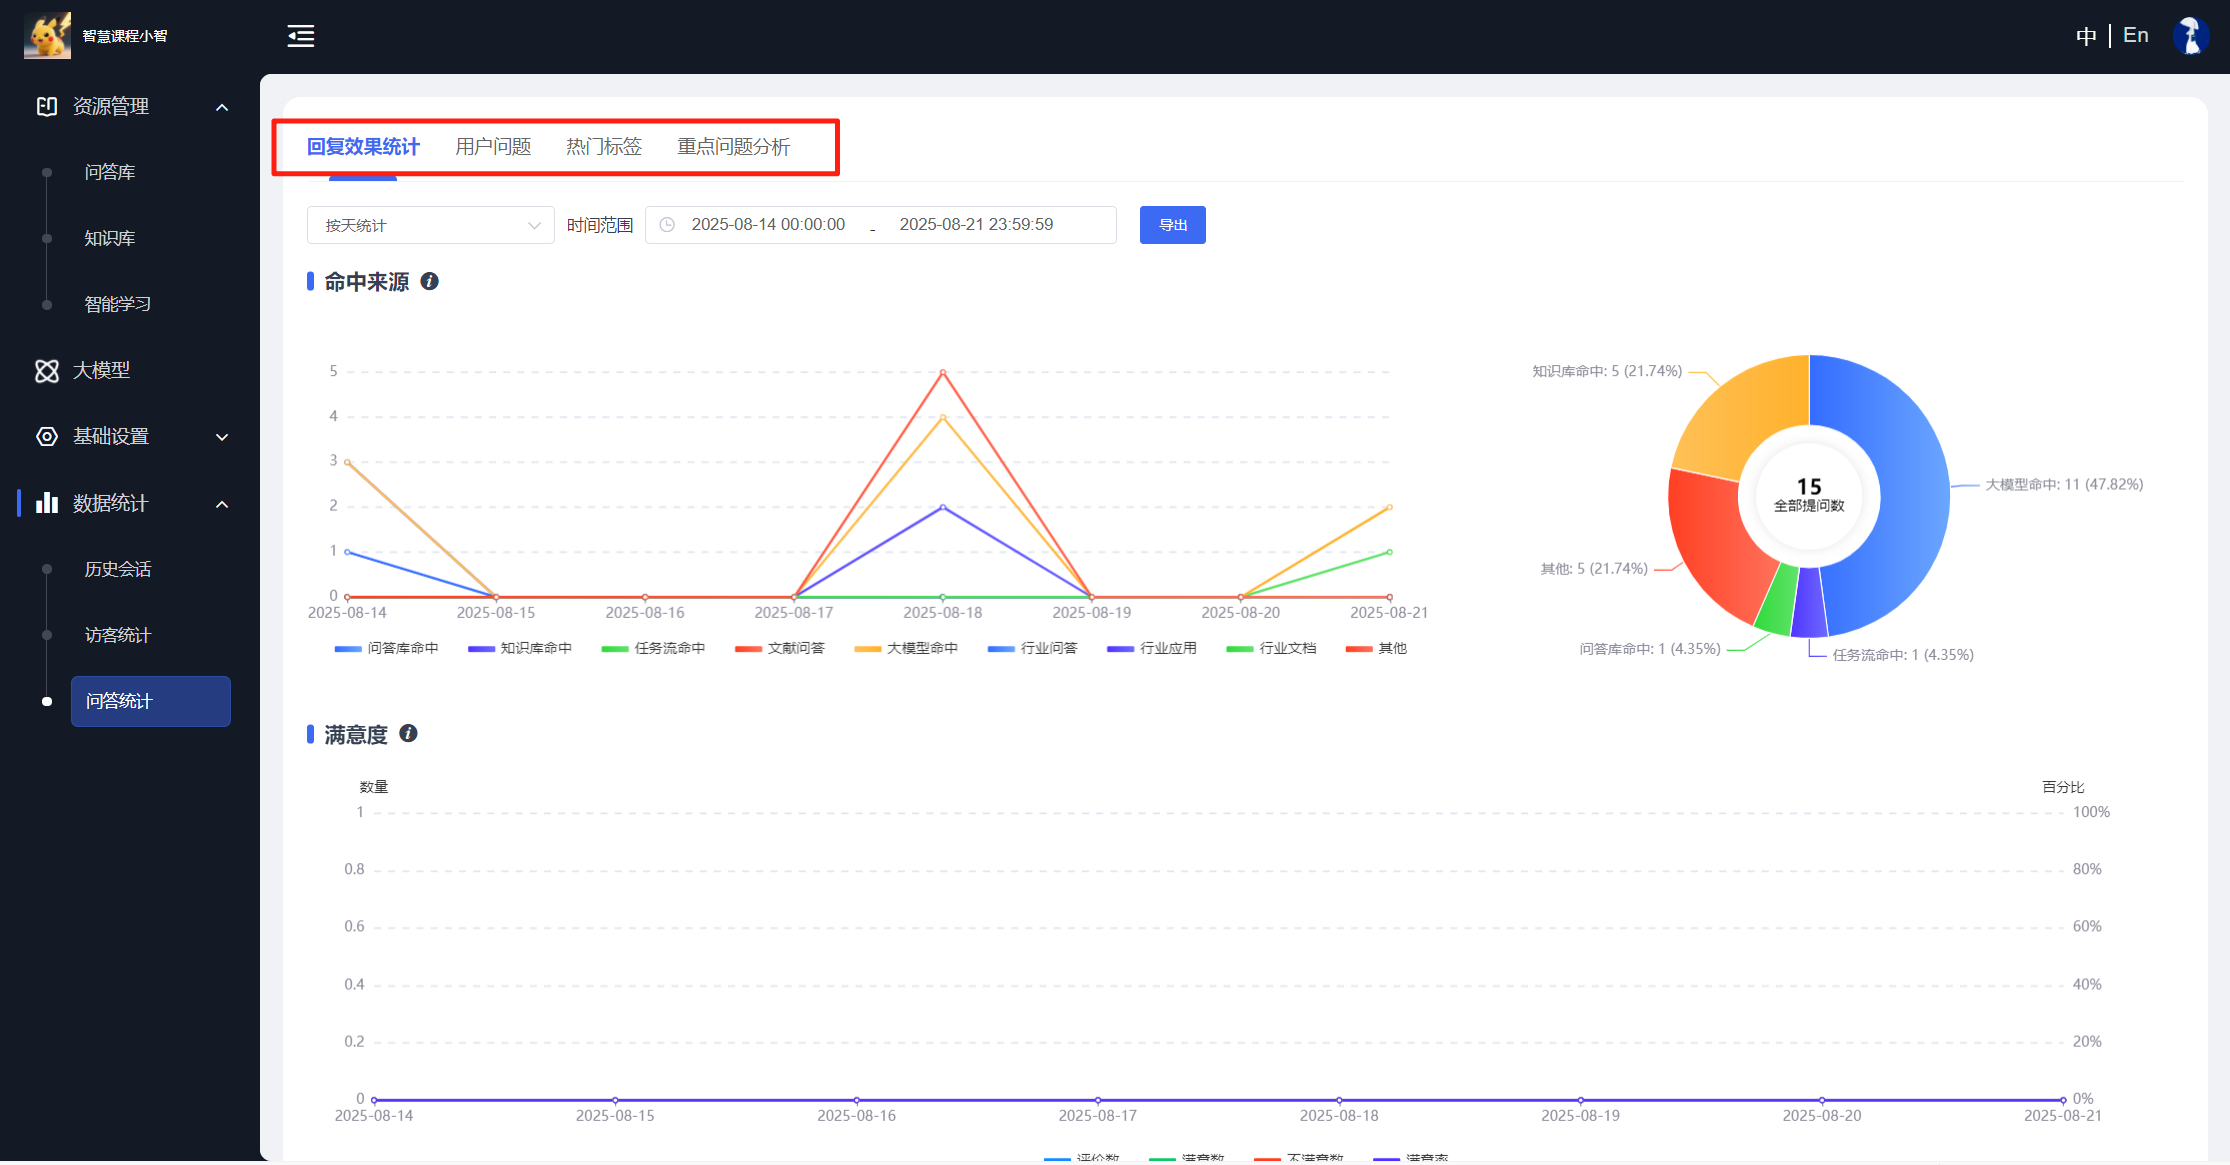
Task: Click the 数据统计 menu label
Action: (111, 503)
